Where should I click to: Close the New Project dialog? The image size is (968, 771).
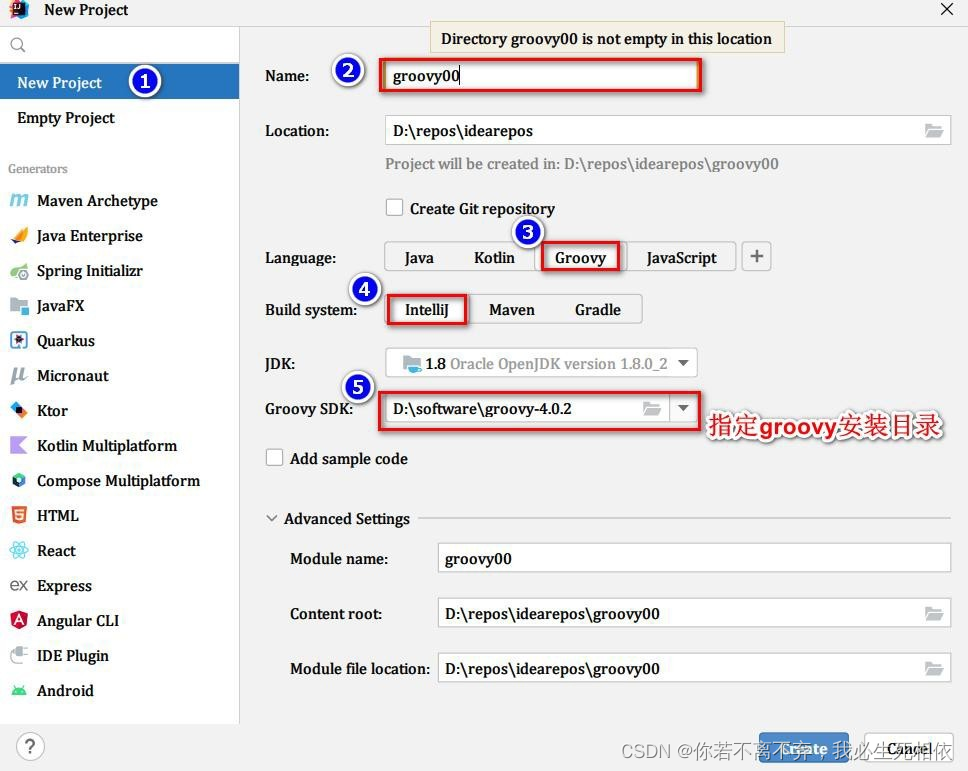tap(947, 9)
